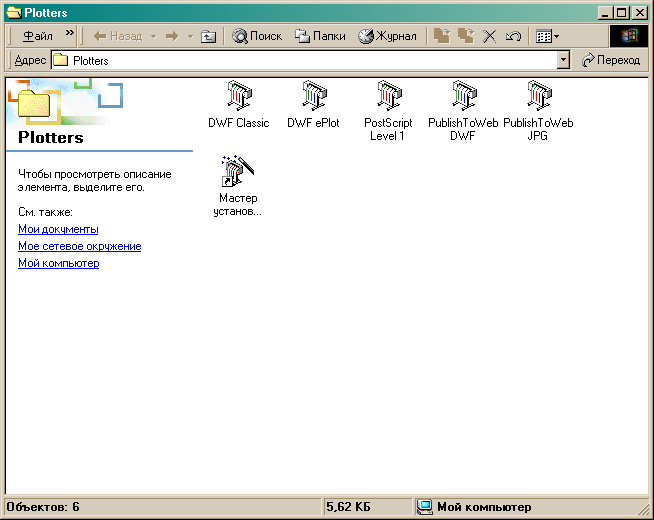Image resolution: width=654 pixels, height=520 pixels.
Task: Open the DWF Classic plotter icon
Action: point(239,104)
